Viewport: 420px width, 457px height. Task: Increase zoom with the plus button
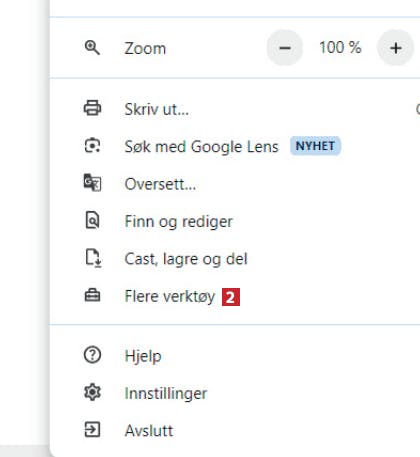[395, 48]
